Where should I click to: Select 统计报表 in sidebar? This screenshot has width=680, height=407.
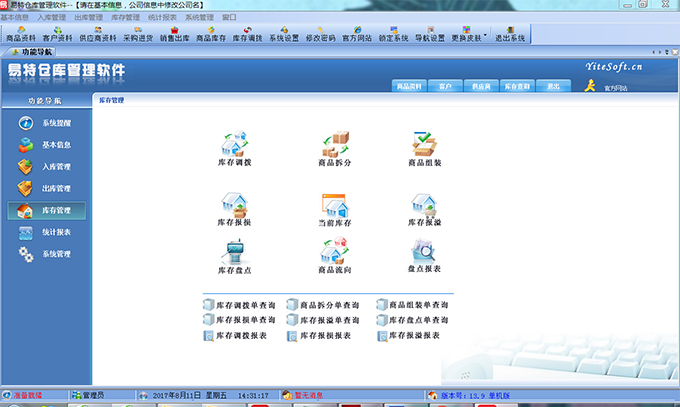[45, 232]
